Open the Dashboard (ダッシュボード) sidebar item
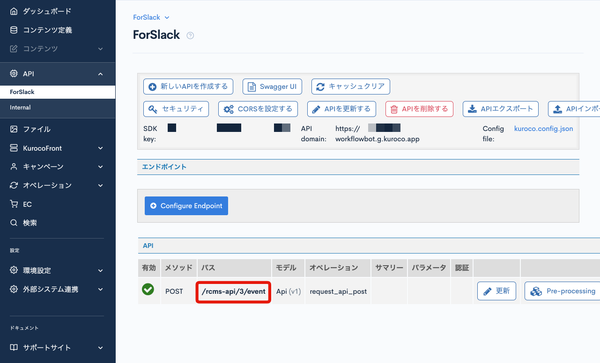Image resolution: width=600 pixels, height=363 pixels. click(47, 11)
